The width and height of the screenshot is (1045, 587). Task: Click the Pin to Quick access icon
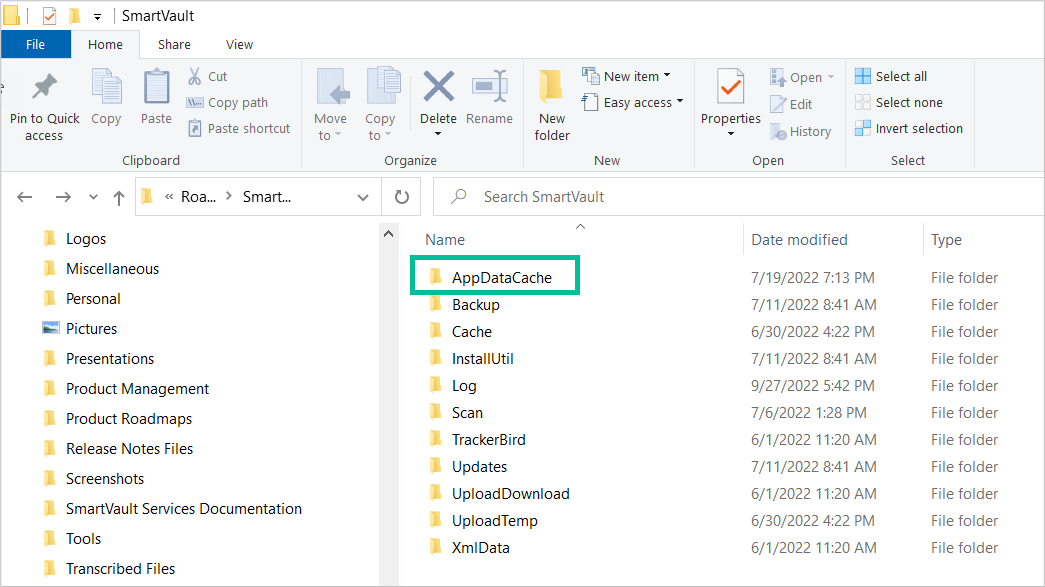tap(44, 88)
